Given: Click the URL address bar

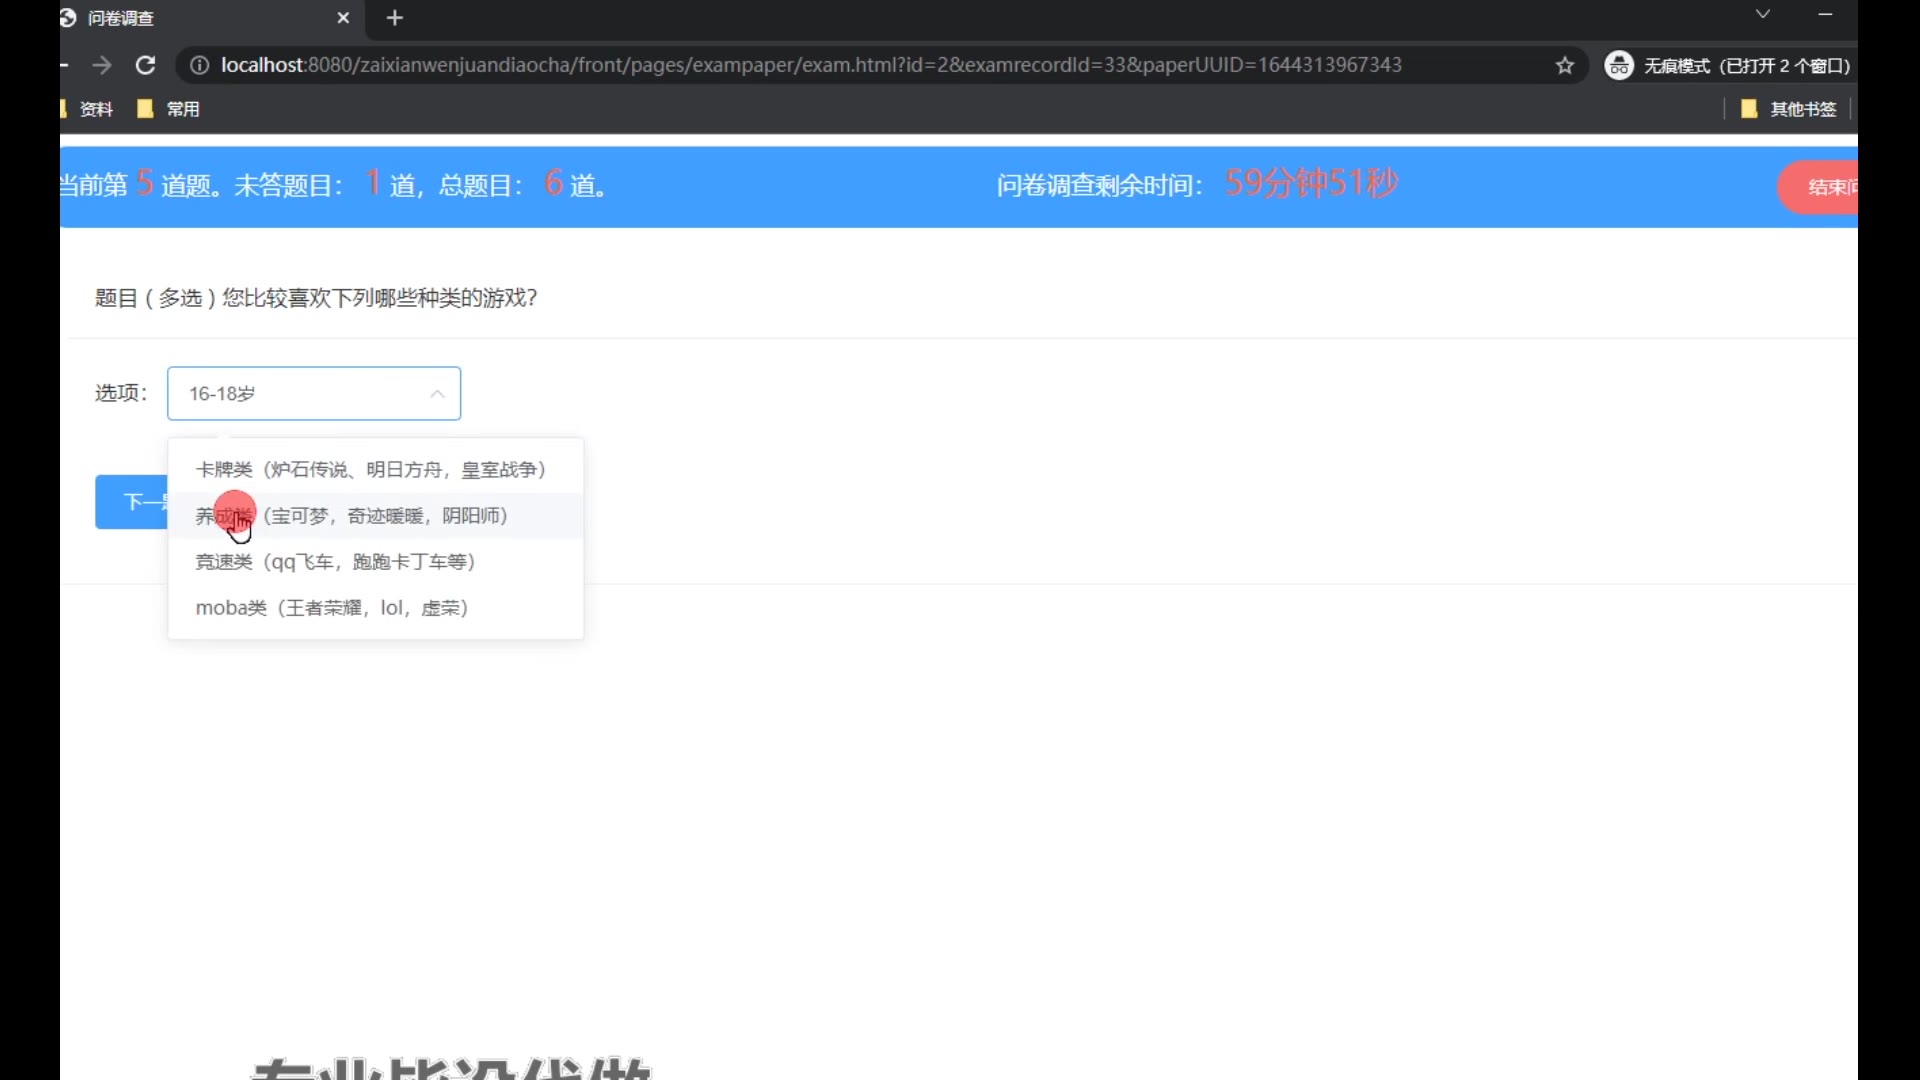Looking at the screenshot, I should [810, 65].
